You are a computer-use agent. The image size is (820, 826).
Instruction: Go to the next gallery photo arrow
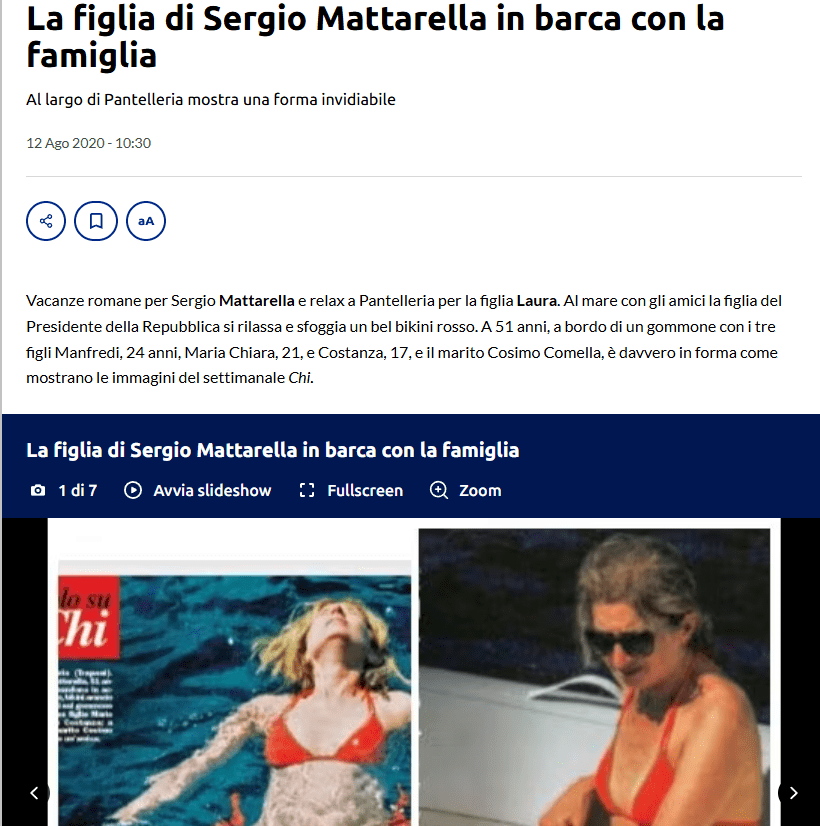[x=794, y=793]
